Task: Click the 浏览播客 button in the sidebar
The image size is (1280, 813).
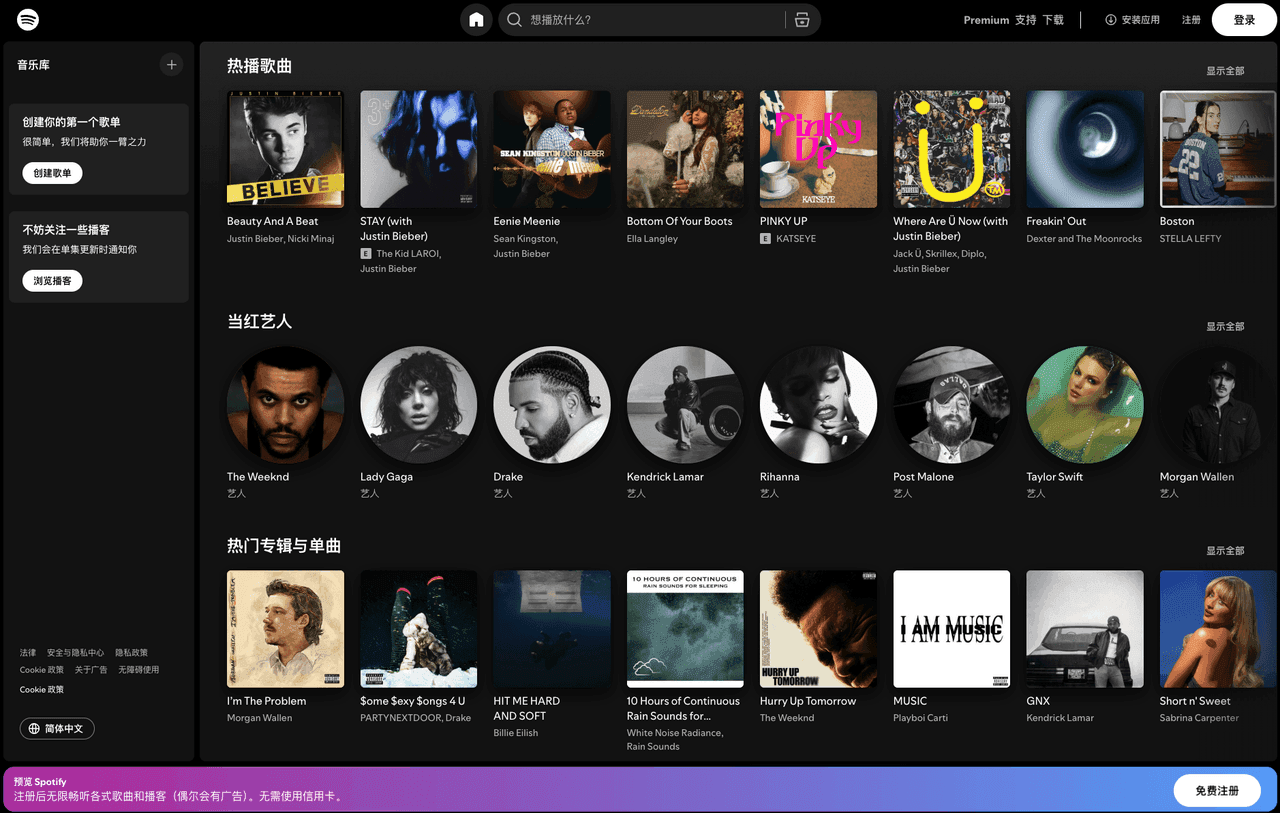Action: [x=51, y=280]
